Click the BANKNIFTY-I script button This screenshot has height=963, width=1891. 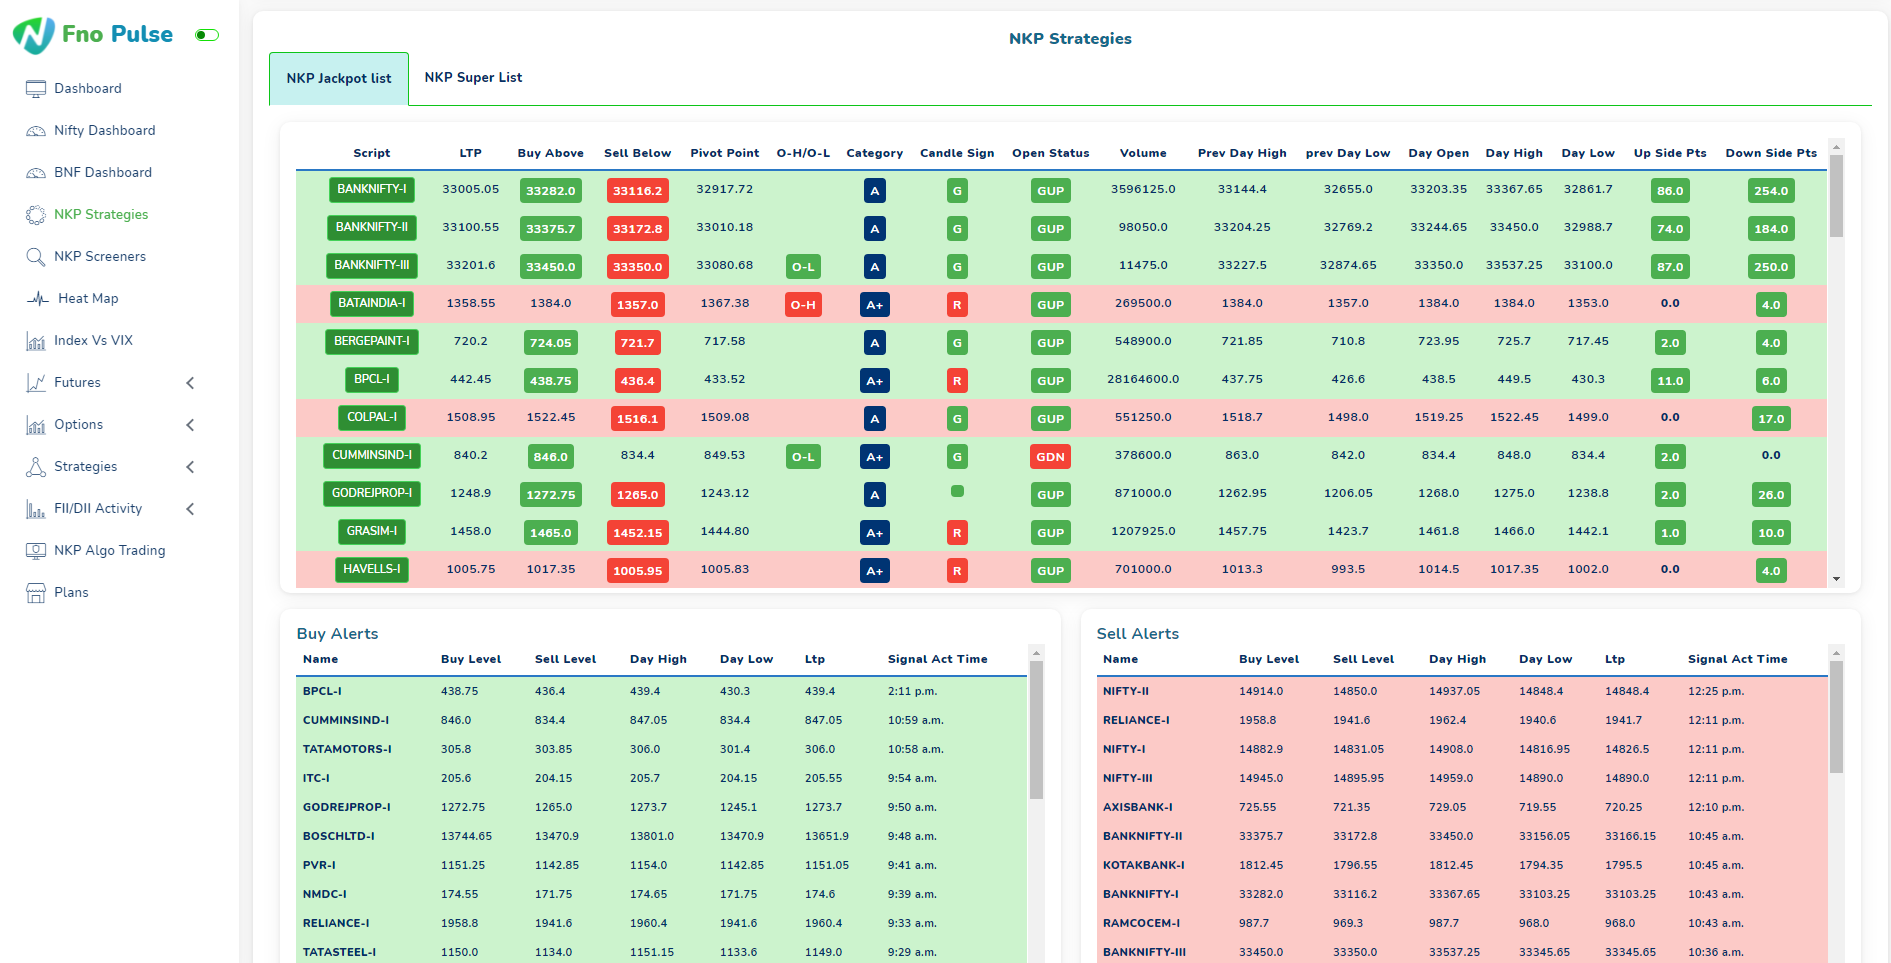[x=372, y=190]
